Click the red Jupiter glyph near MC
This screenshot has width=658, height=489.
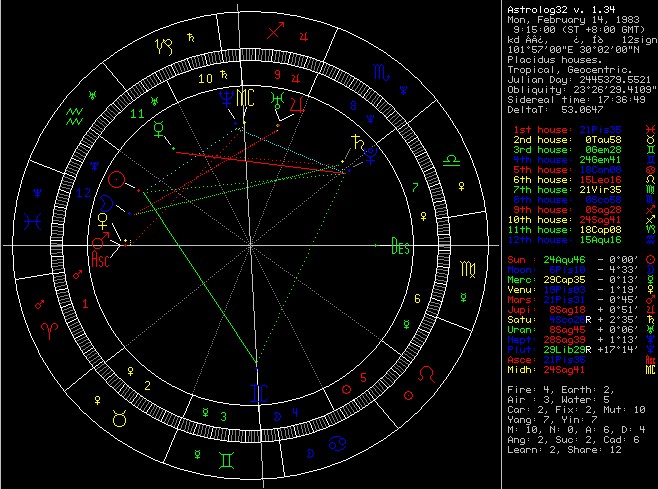tap(296, 103)
